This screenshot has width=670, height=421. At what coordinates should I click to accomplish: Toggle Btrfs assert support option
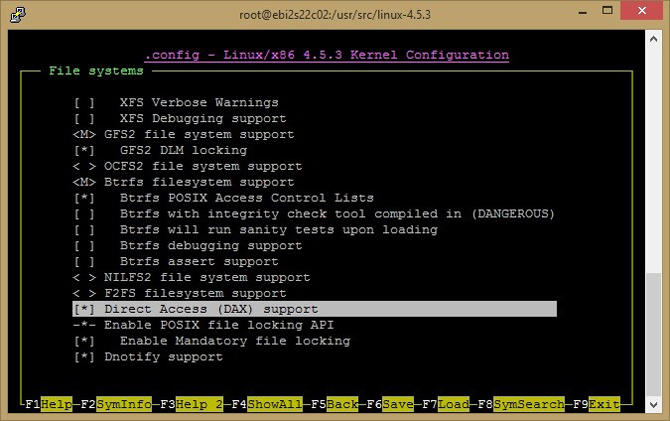[176, 262]
